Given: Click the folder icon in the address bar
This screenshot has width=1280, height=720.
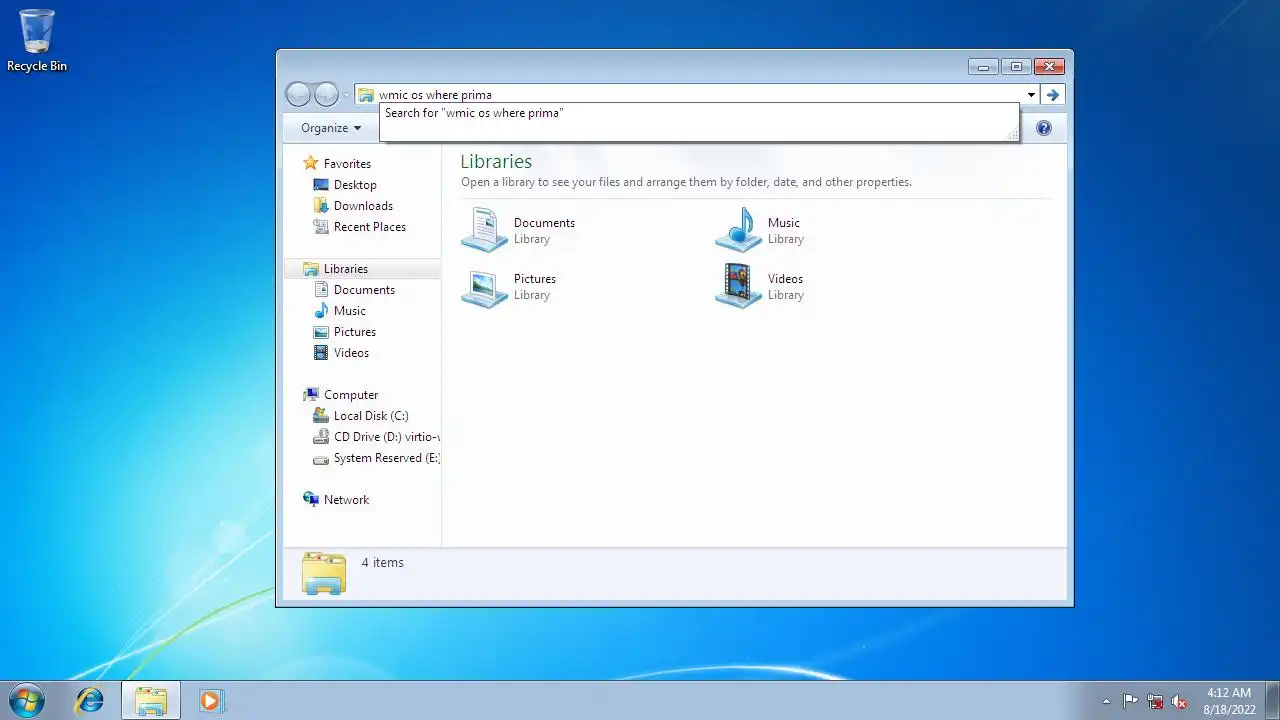Looking at the screenshot, I should click(x=366, y=95).
